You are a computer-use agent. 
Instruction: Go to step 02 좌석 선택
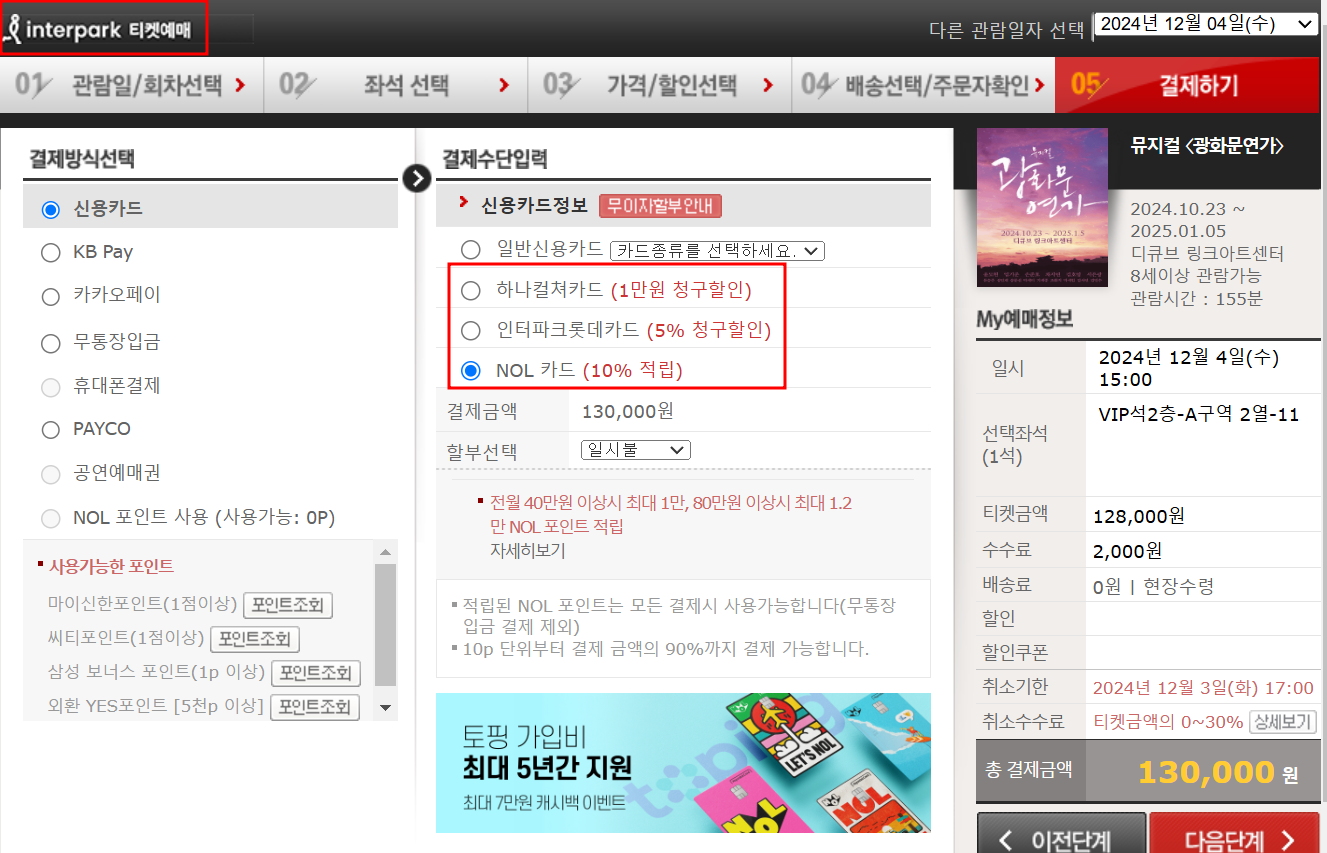pyautogui.click(x=396, y=85)
